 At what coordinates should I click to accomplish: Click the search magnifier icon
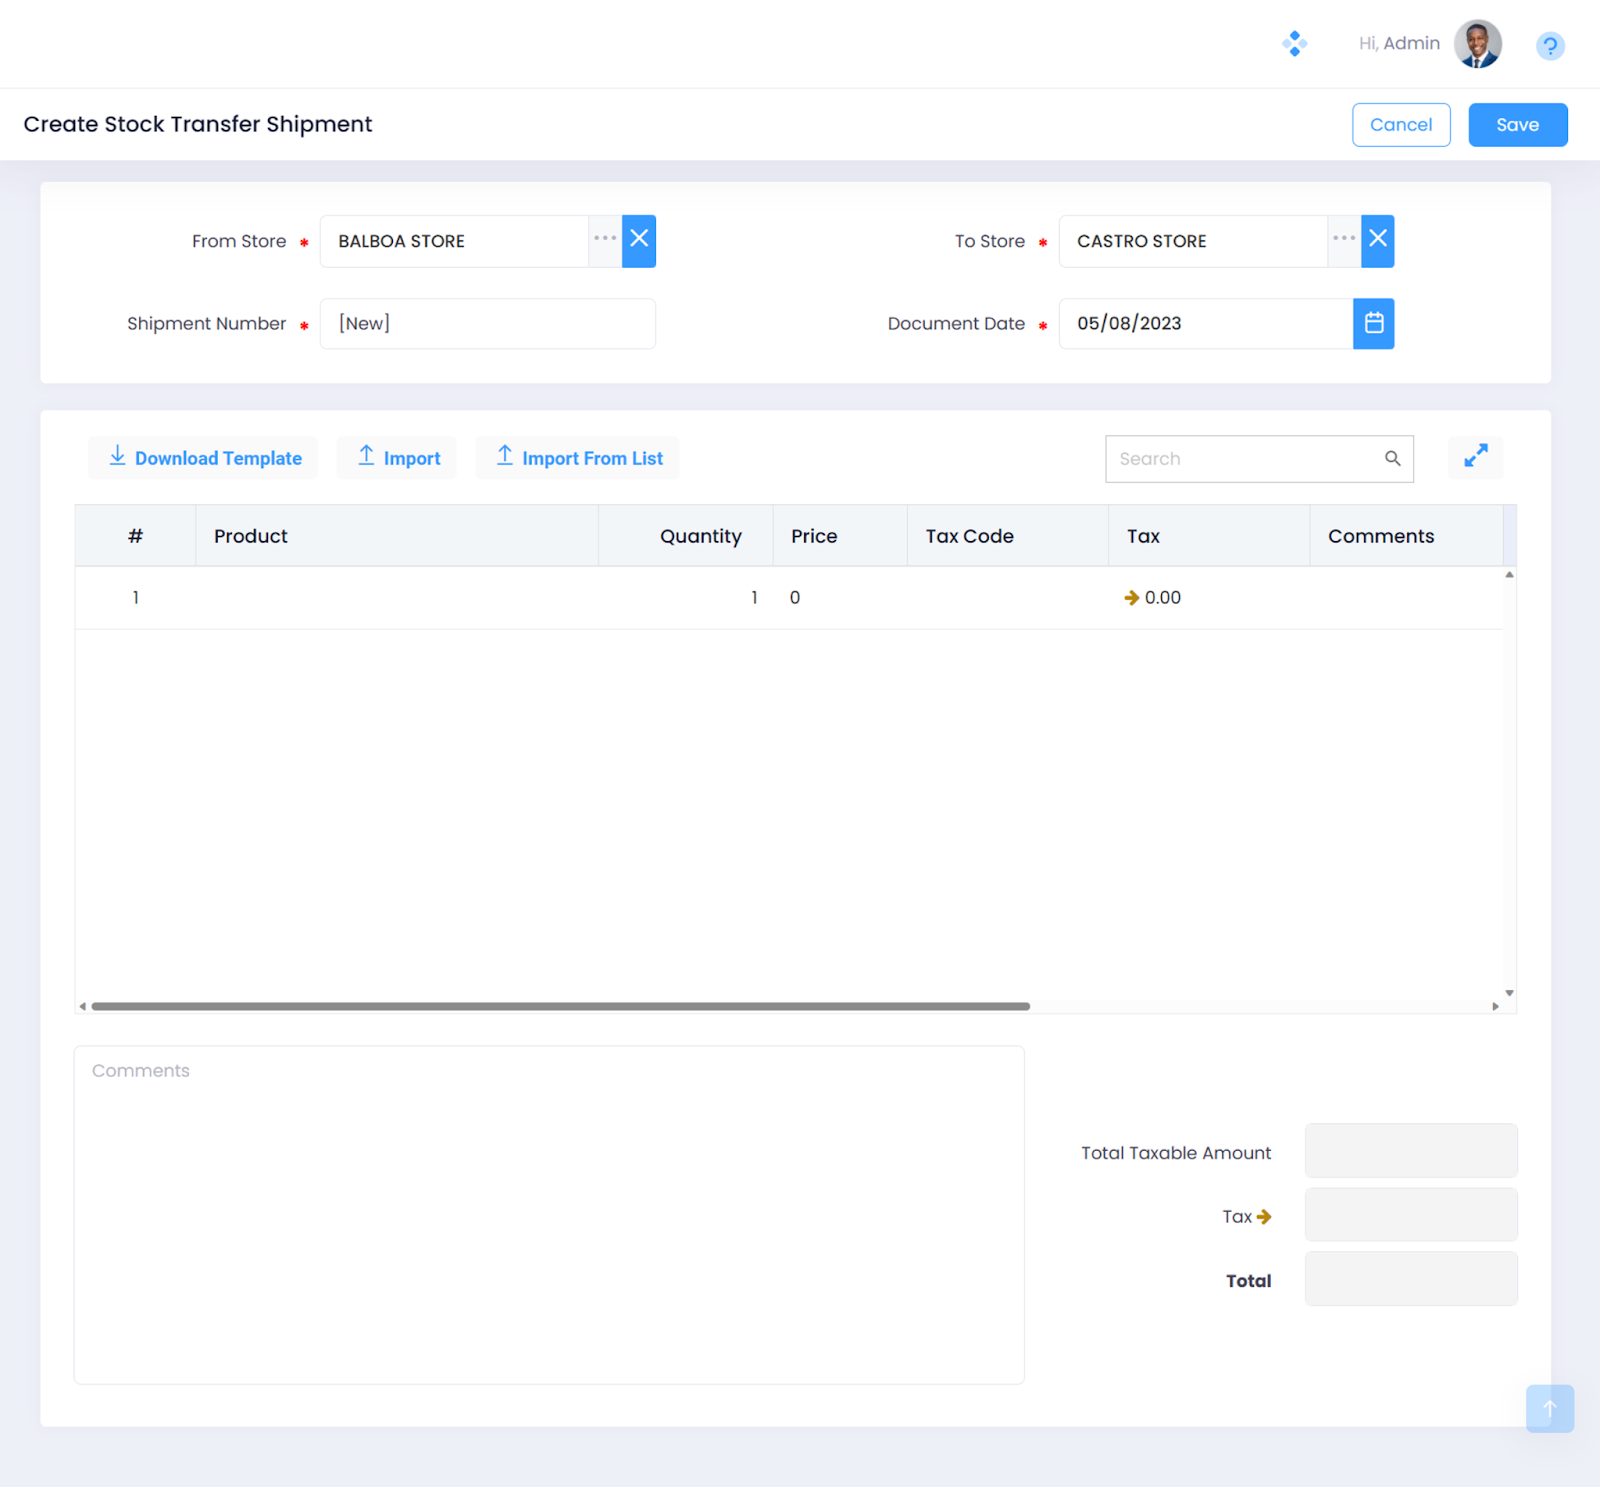pos(1392,459)
